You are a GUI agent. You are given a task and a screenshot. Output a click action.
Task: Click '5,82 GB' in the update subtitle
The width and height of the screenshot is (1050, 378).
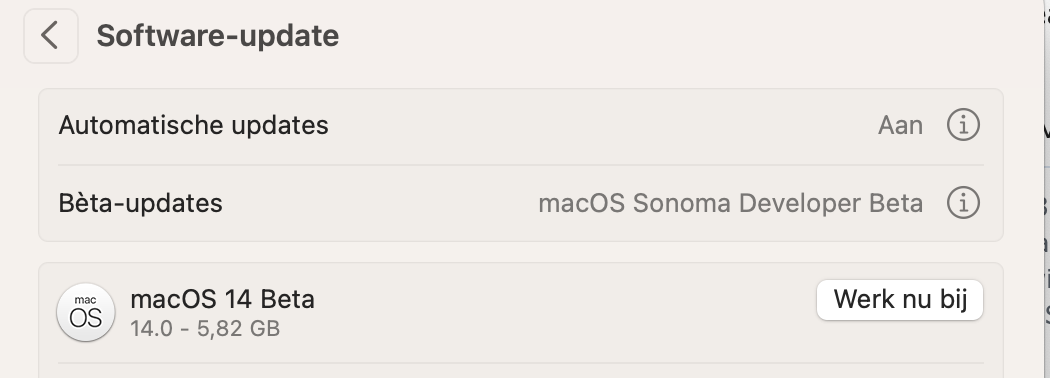point(238,329)
